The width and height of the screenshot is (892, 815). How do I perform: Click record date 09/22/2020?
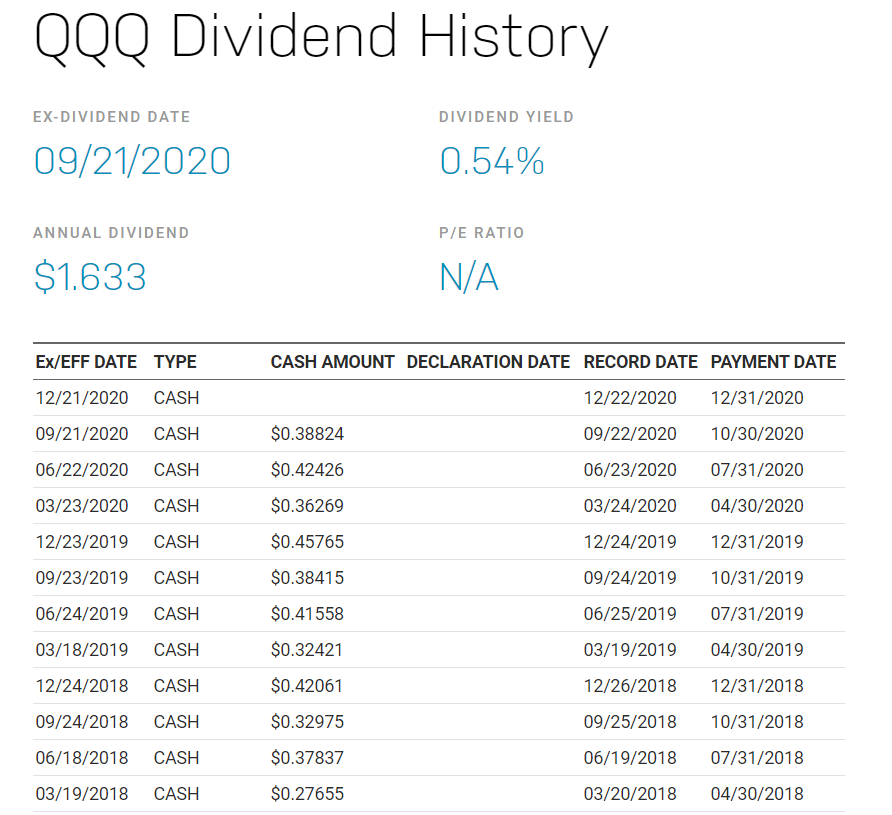[x=630, y=434]
